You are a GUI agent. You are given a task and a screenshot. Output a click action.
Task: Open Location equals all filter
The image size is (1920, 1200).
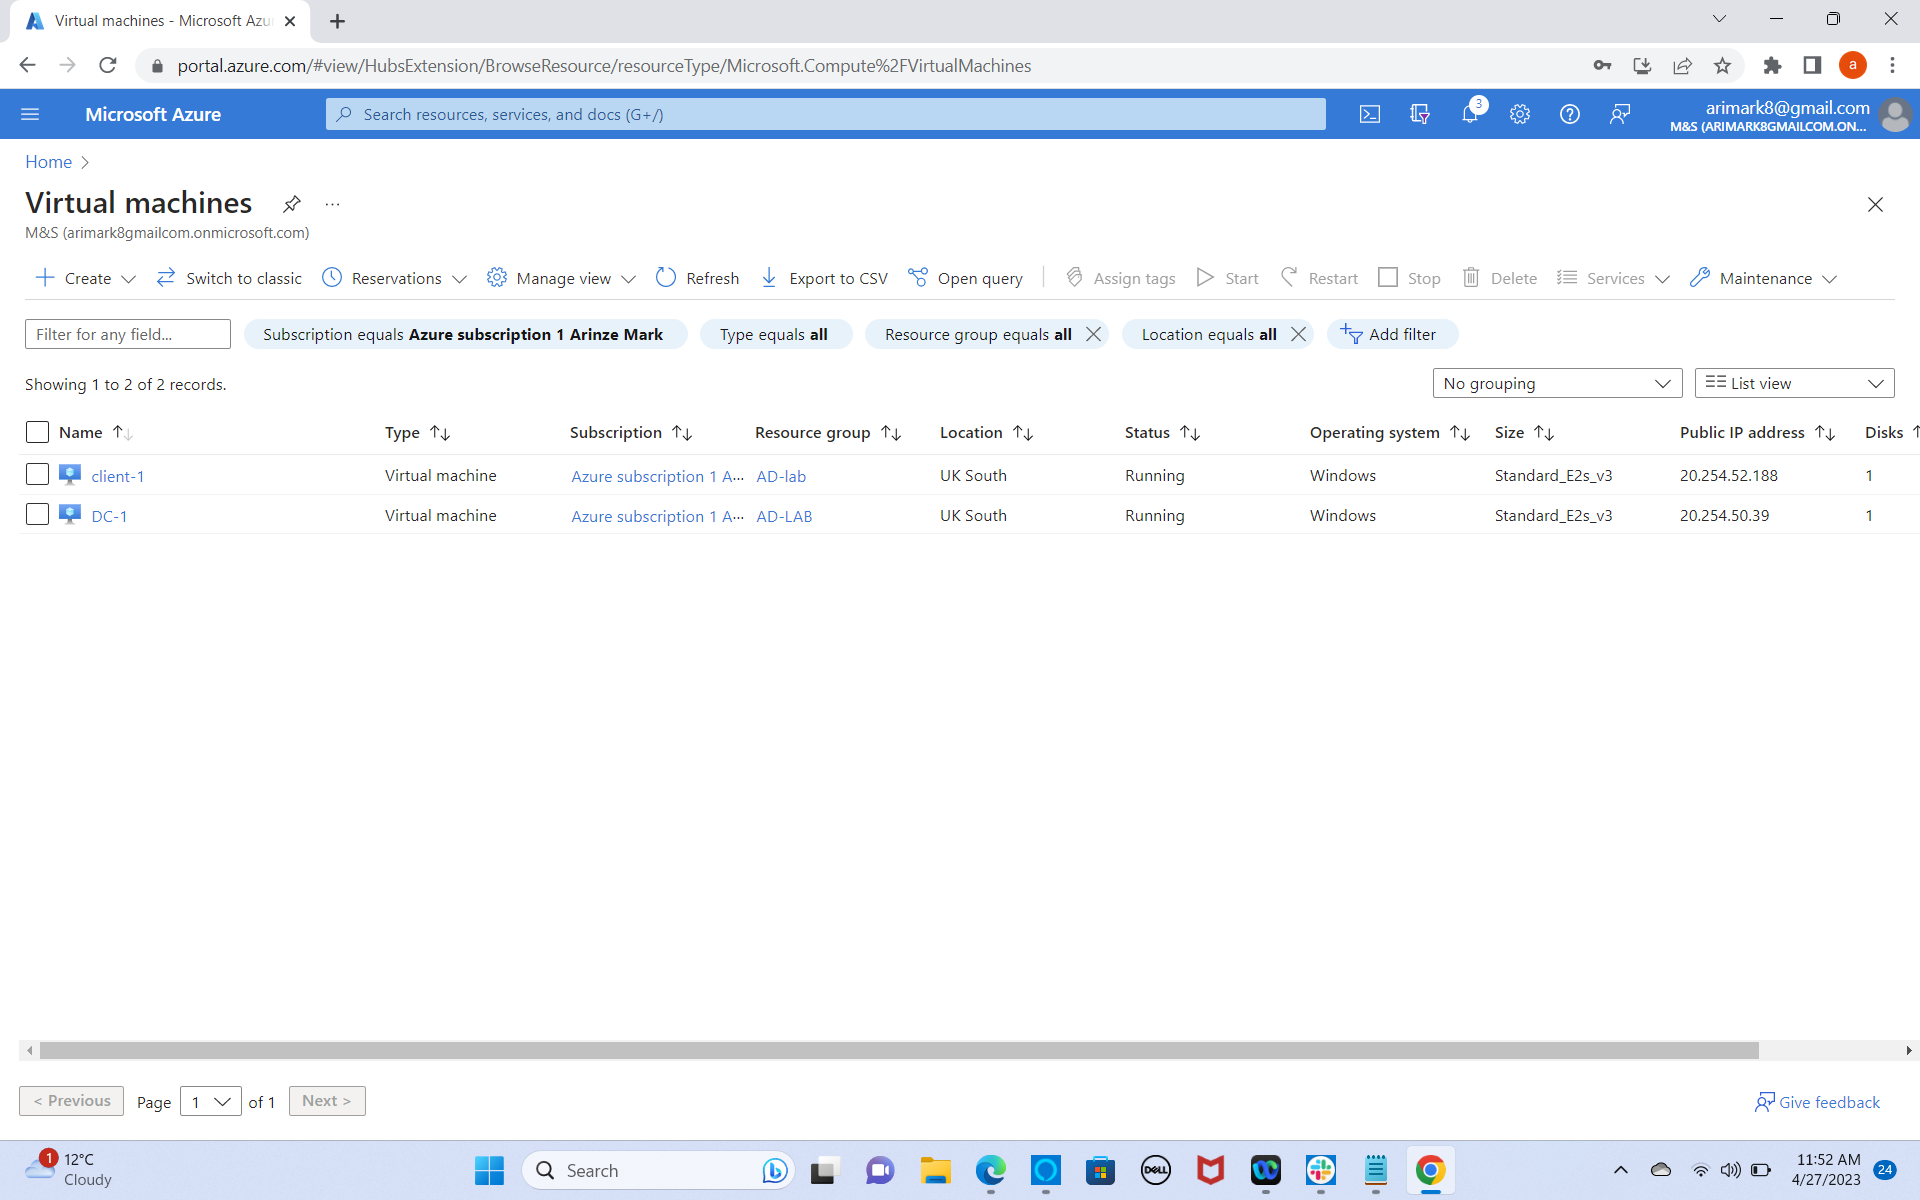pyautogui.click(x=1208, y=334)
